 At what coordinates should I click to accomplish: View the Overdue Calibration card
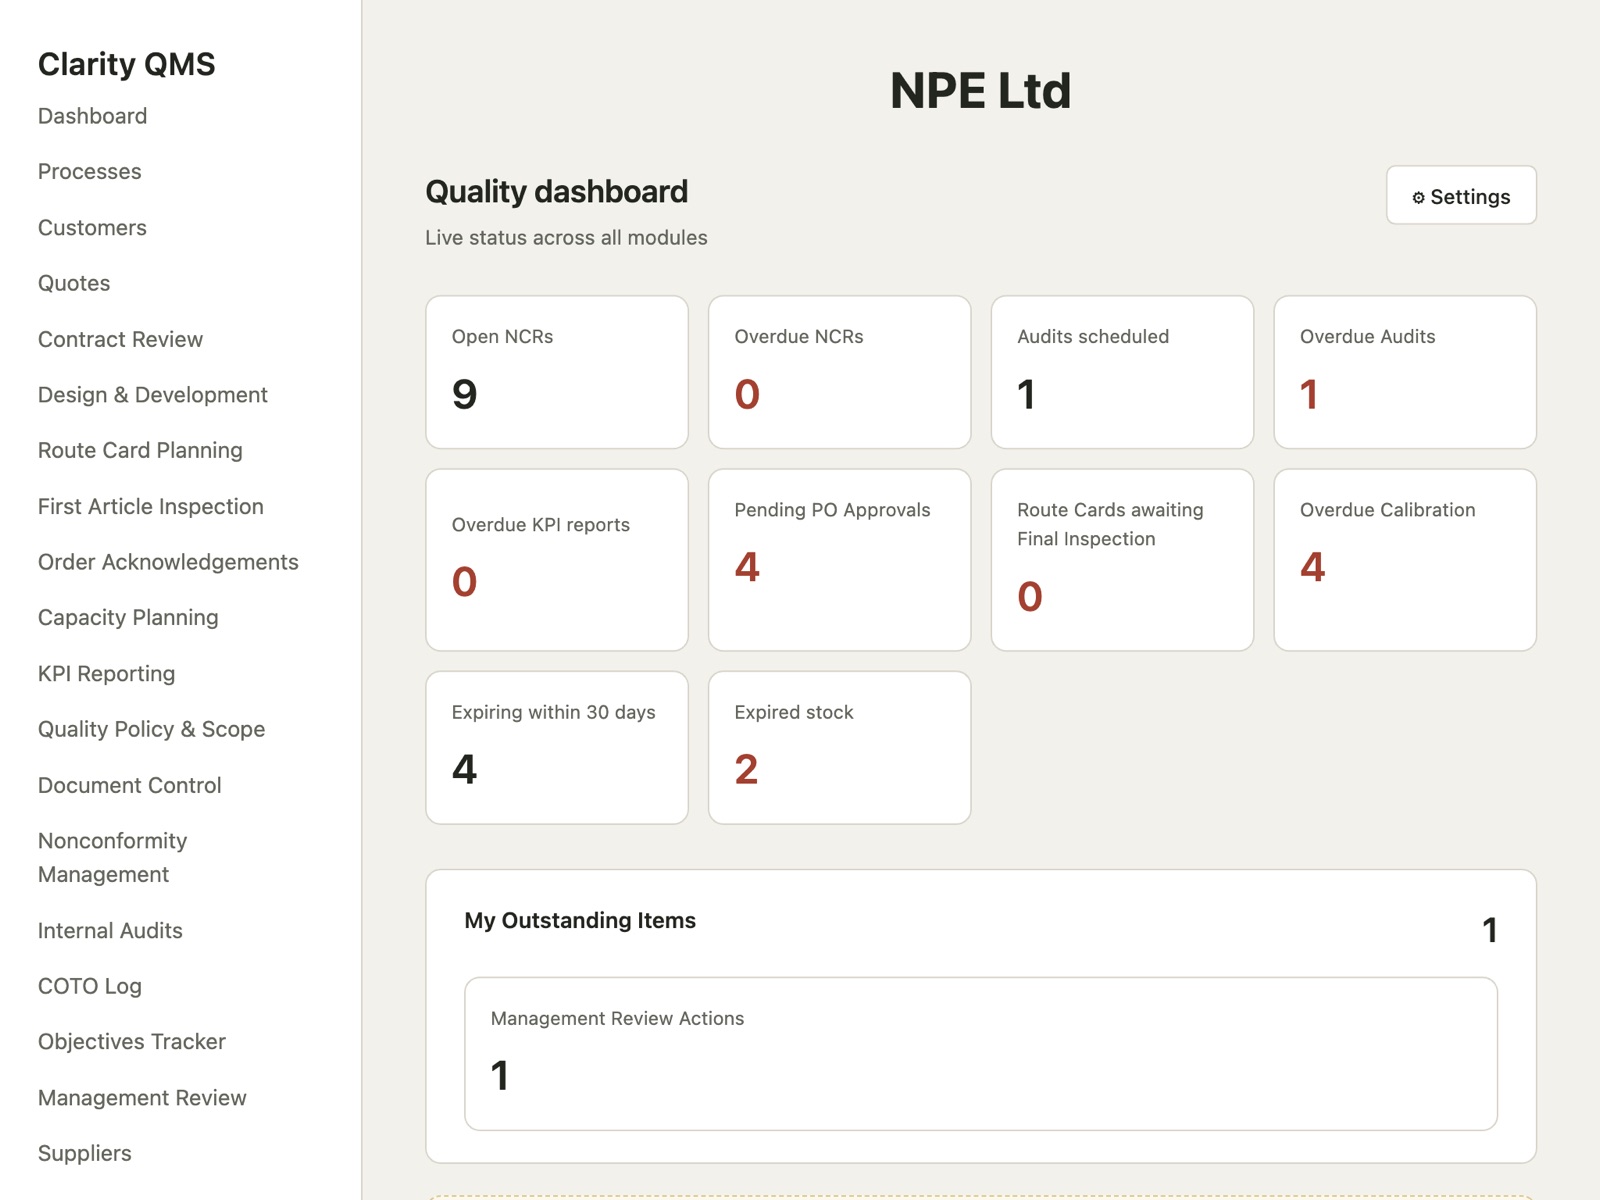[x=1405, y=560]
